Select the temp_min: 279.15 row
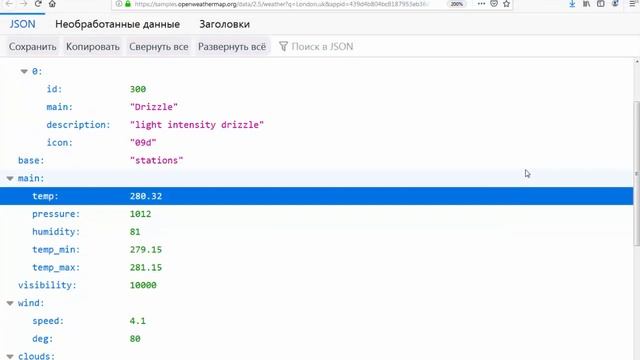The height and width of the screenshot is (360, 640). 317,250
